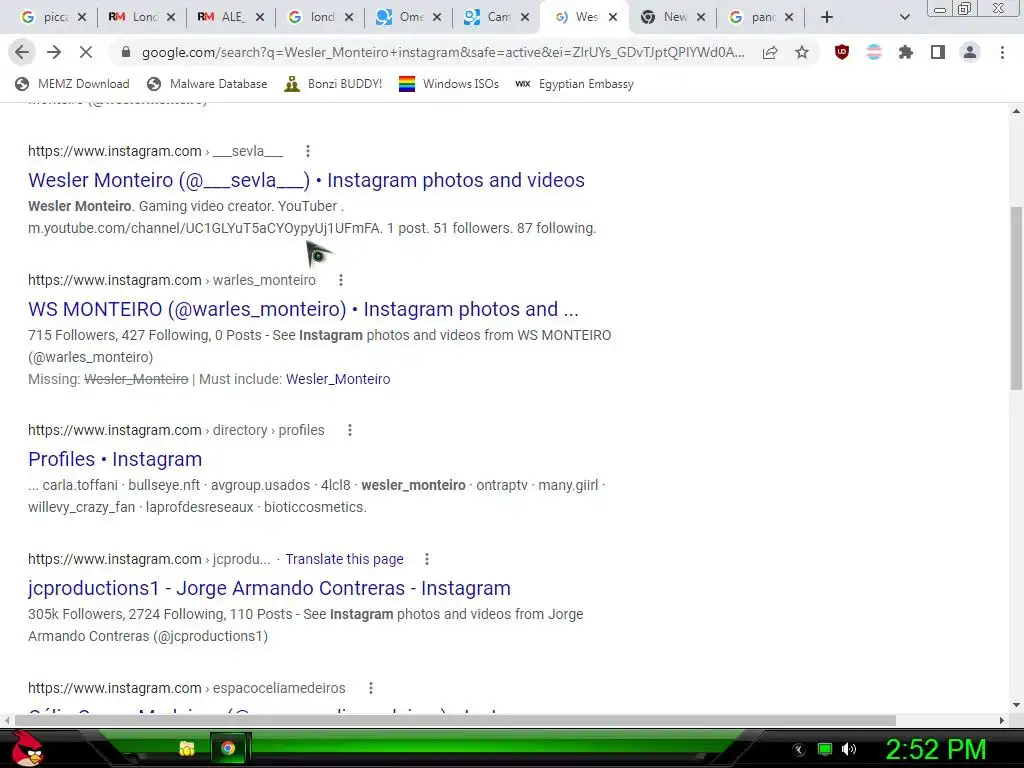Open volume control in system tray
Viewport: 1024px width, 768px height.
pyautogui.click(x=848, y=749)
